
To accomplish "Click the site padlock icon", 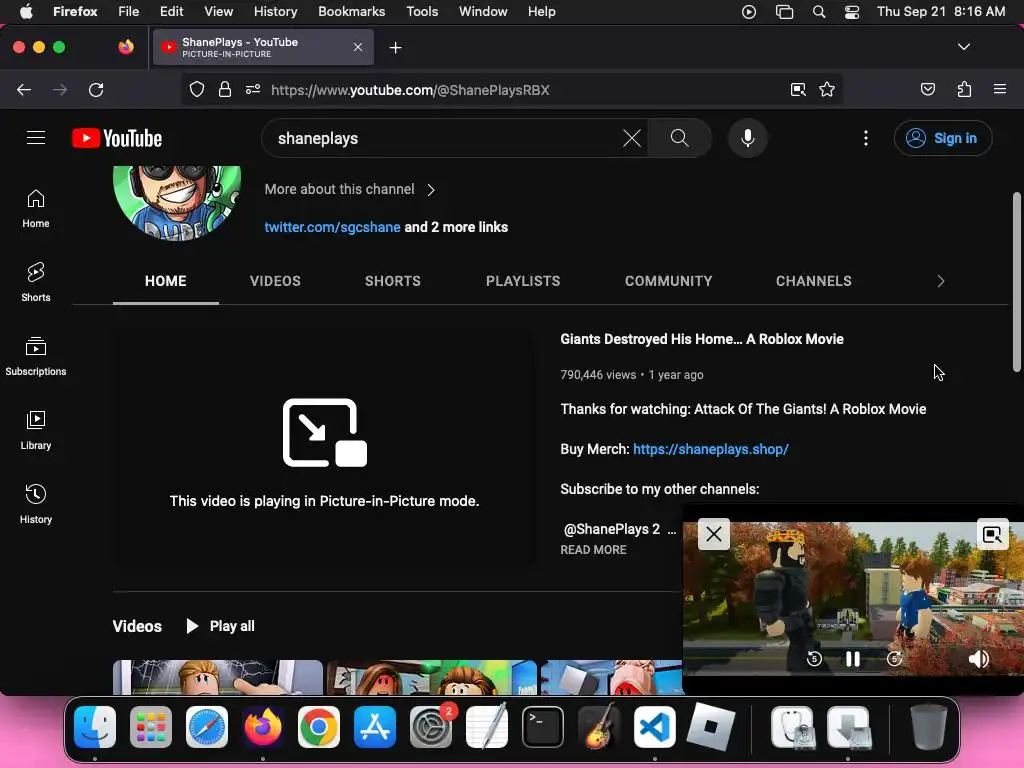I will coord(225,89).
